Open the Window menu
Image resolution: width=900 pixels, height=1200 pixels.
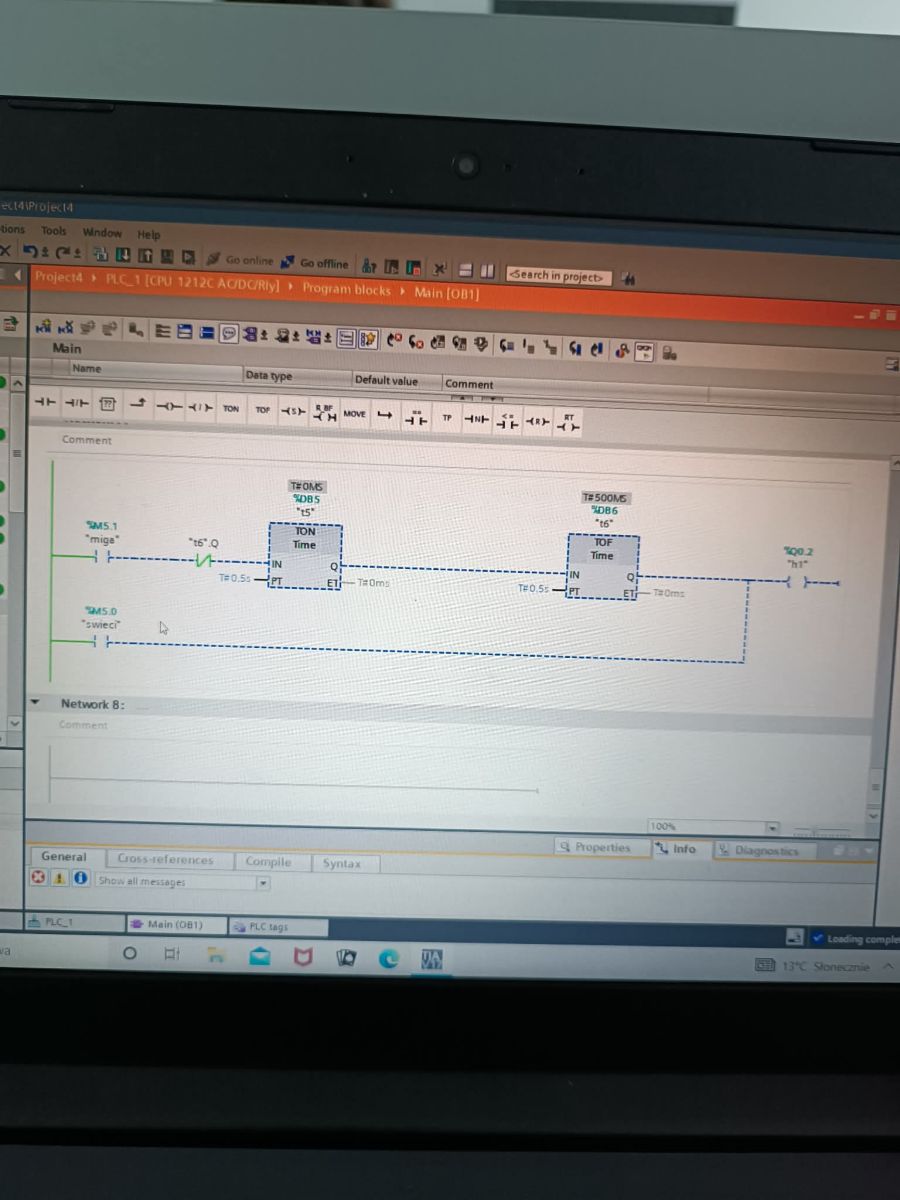(101, 232)
